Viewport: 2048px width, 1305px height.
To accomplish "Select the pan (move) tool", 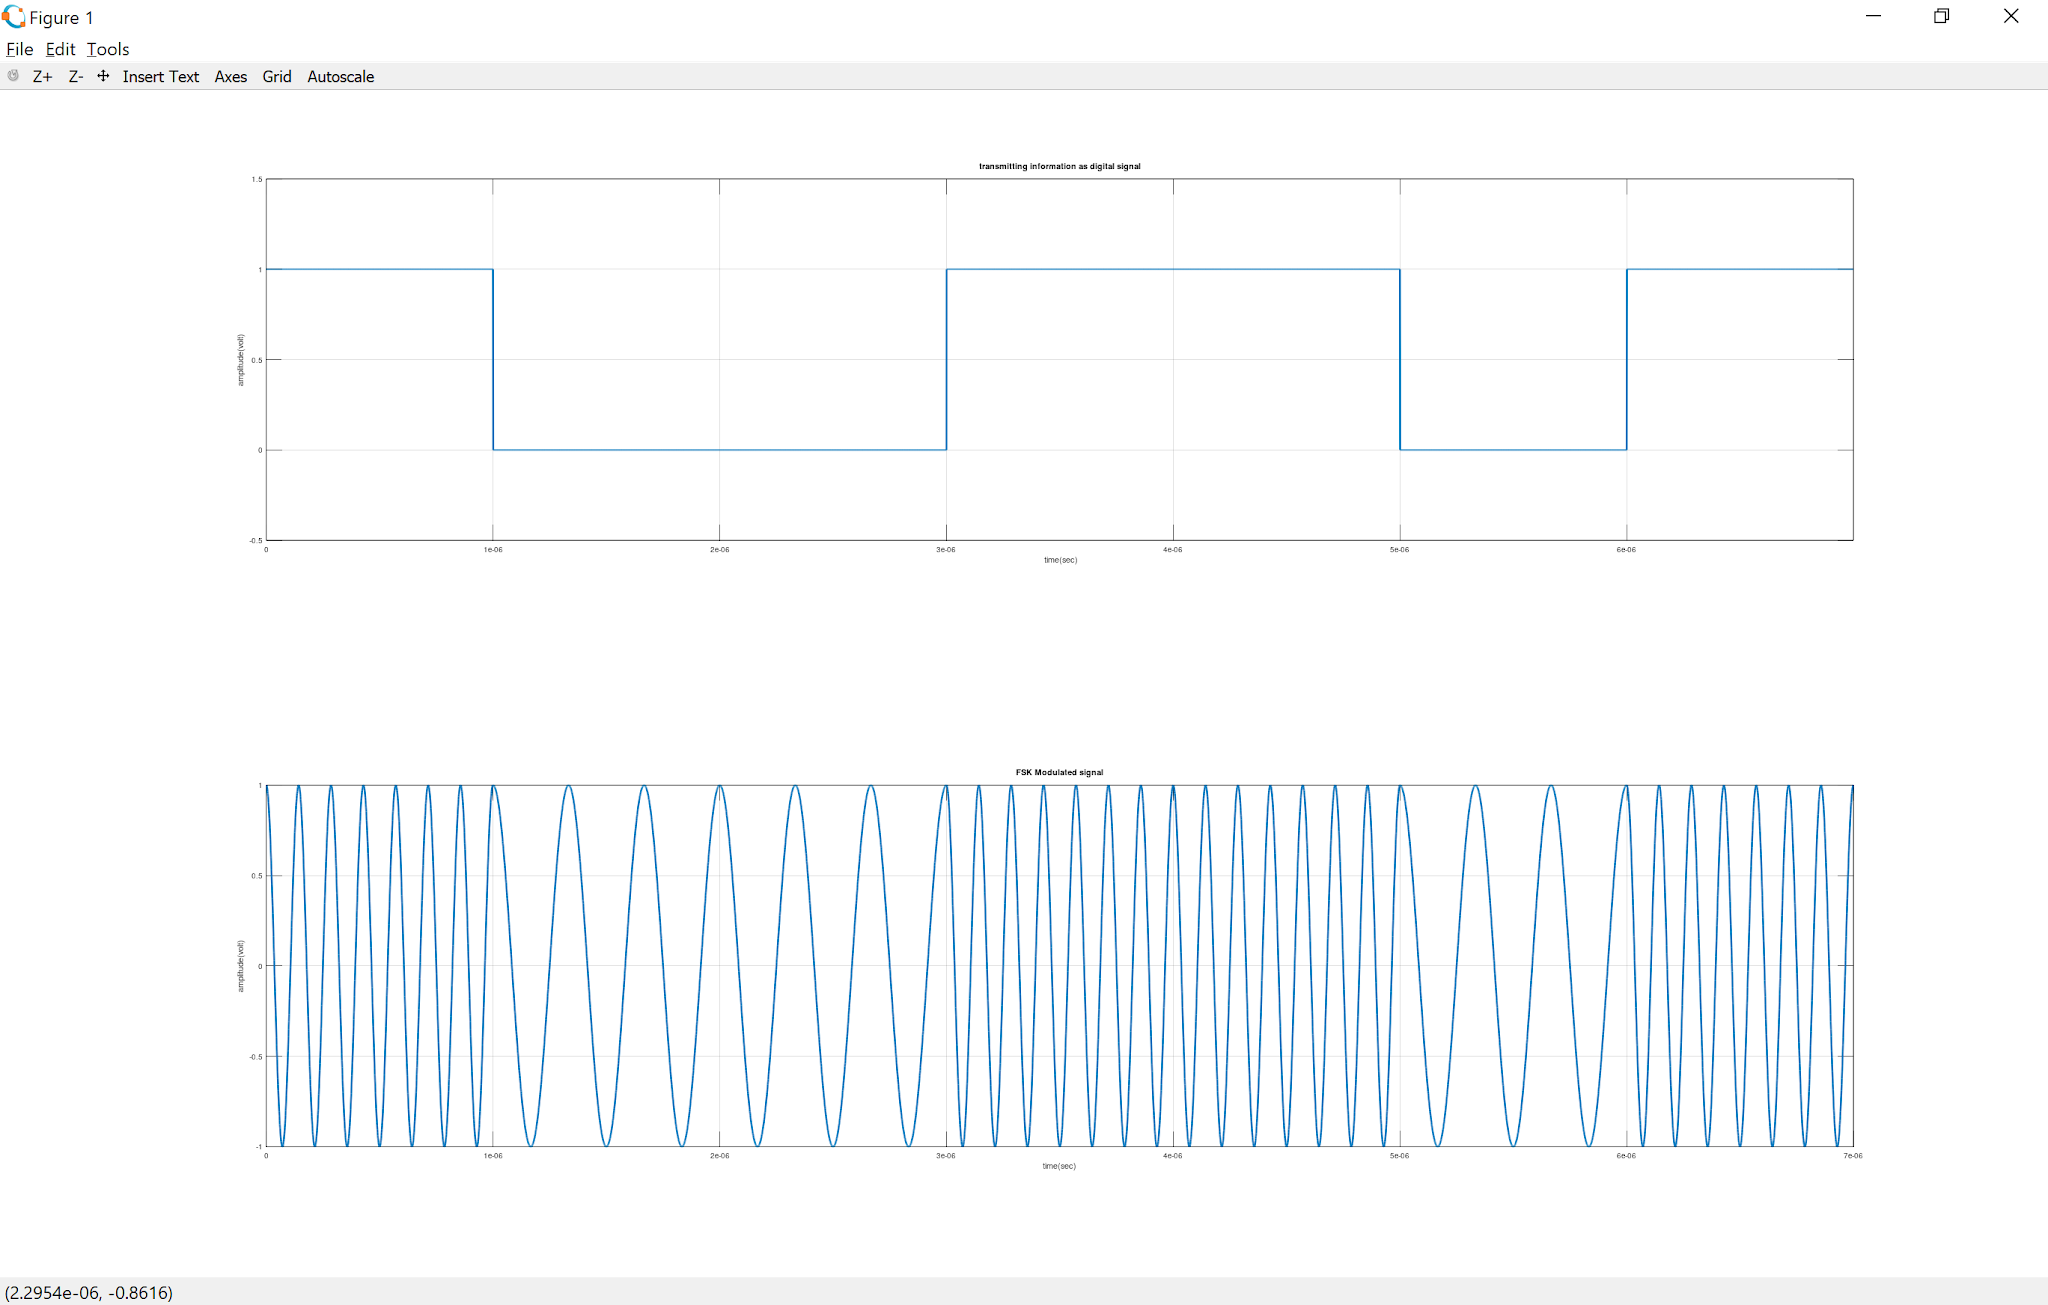I will [103, 76].
